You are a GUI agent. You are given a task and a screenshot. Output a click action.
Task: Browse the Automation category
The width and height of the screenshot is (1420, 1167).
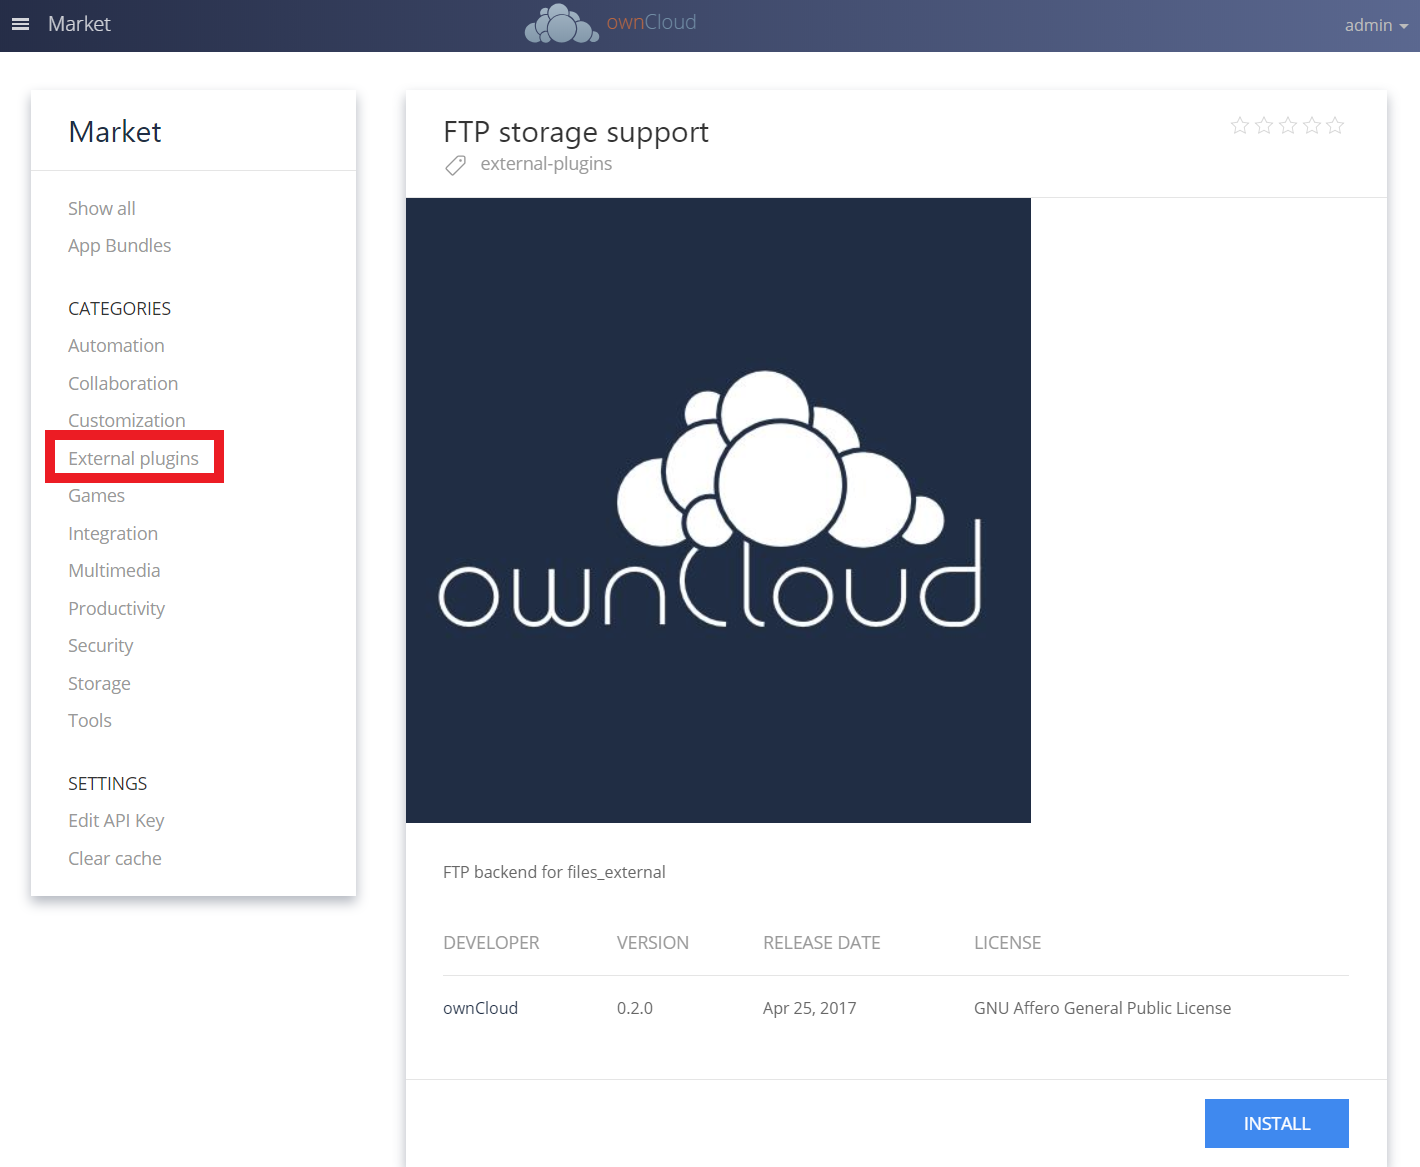[116, 345]
